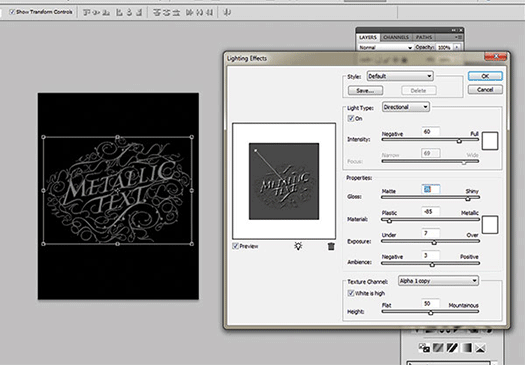This screenshot has height=365, width=525.
Task: Click the Intensity value field showing 60
Action: 431,132
